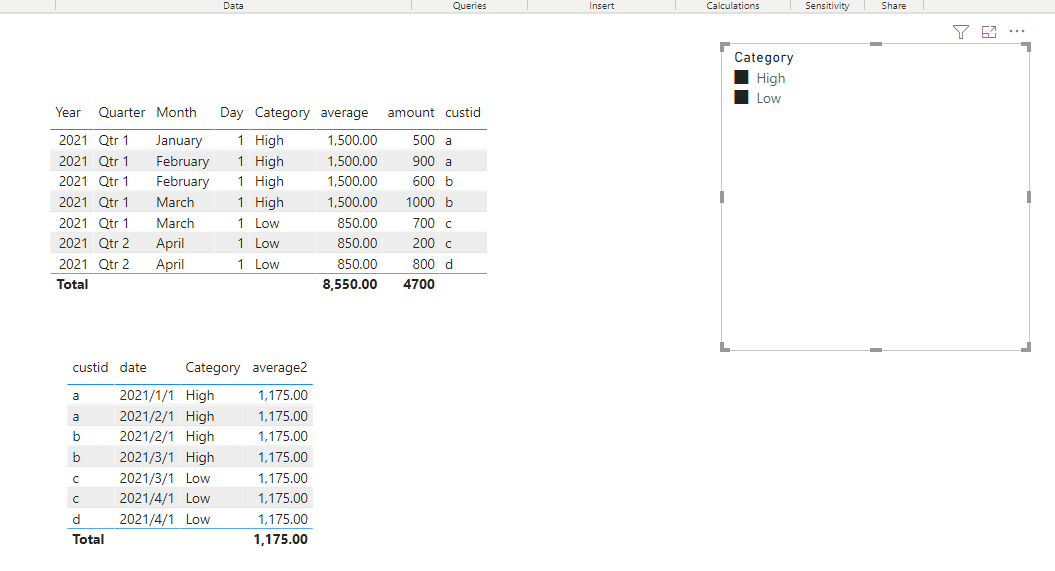Sort bottom table by custid header

(90, 367)
